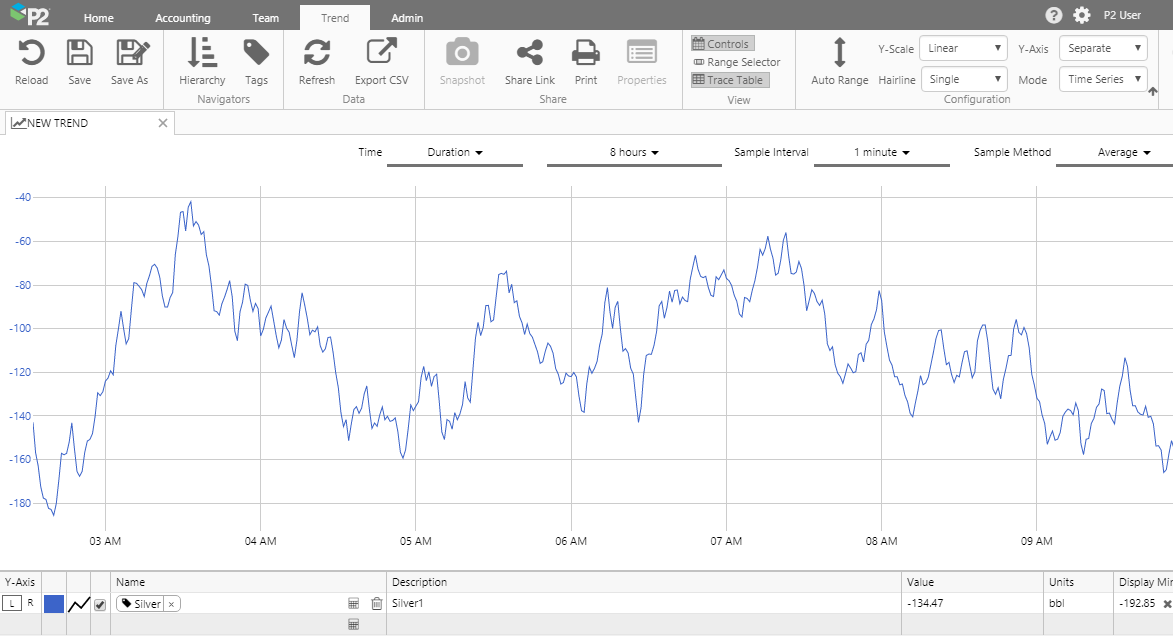Delete the Silver trace with trash icon
Screen dimensions: 1173x636
376,604
